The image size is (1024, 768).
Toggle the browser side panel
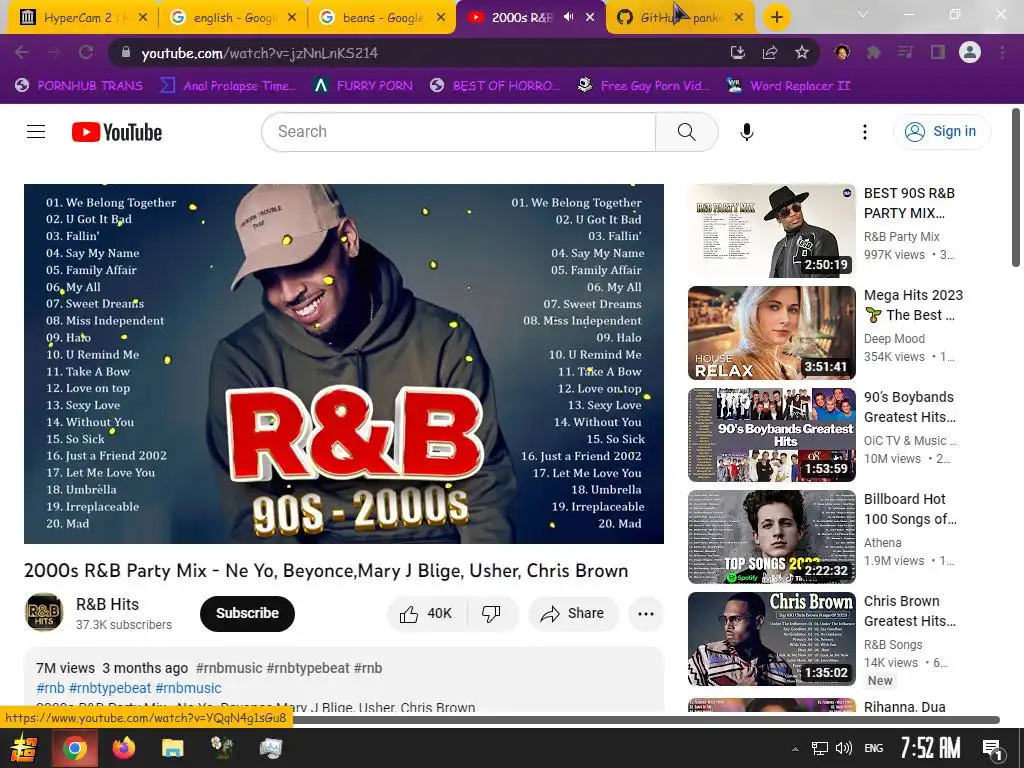(938, 52)
